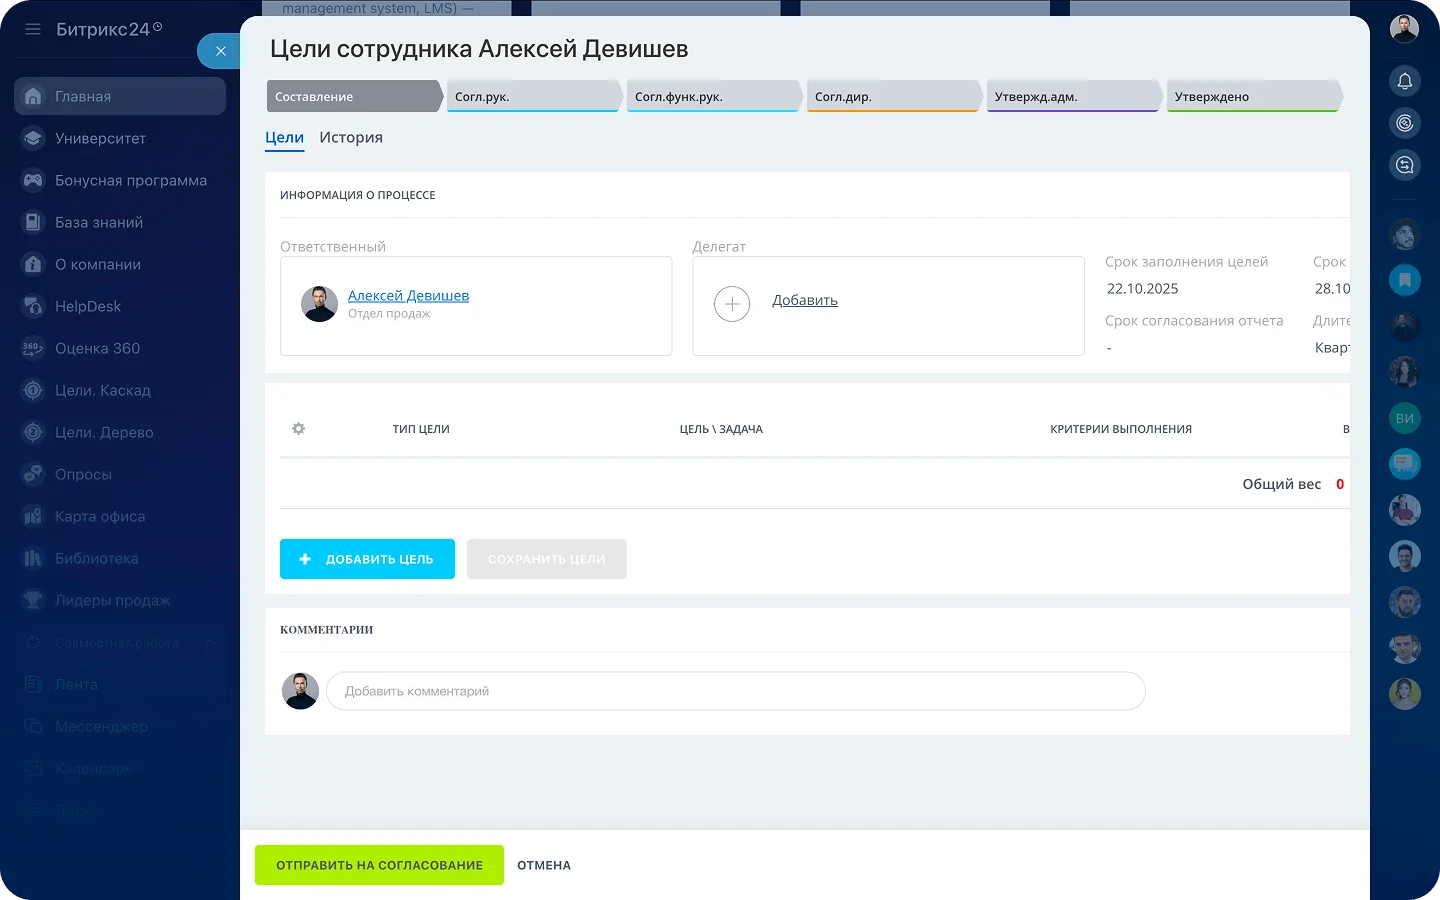Open the ВИ contact avatar

click(1404, 418)
